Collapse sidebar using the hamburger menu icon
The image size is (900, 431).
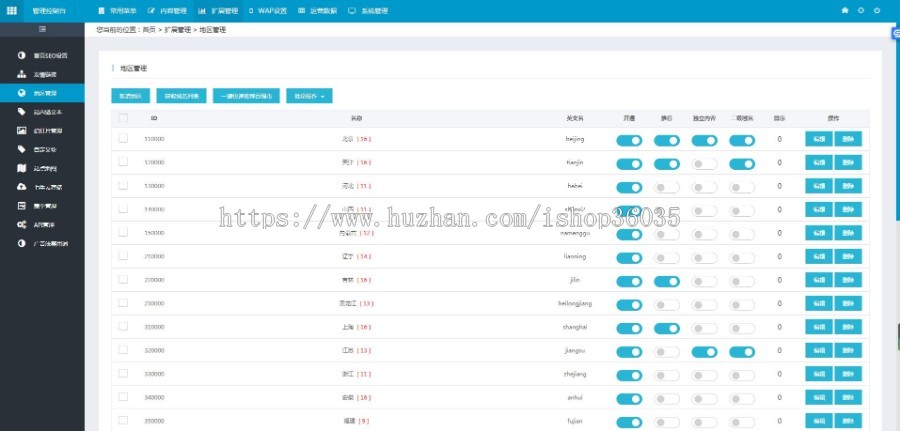tap(42, 29)
